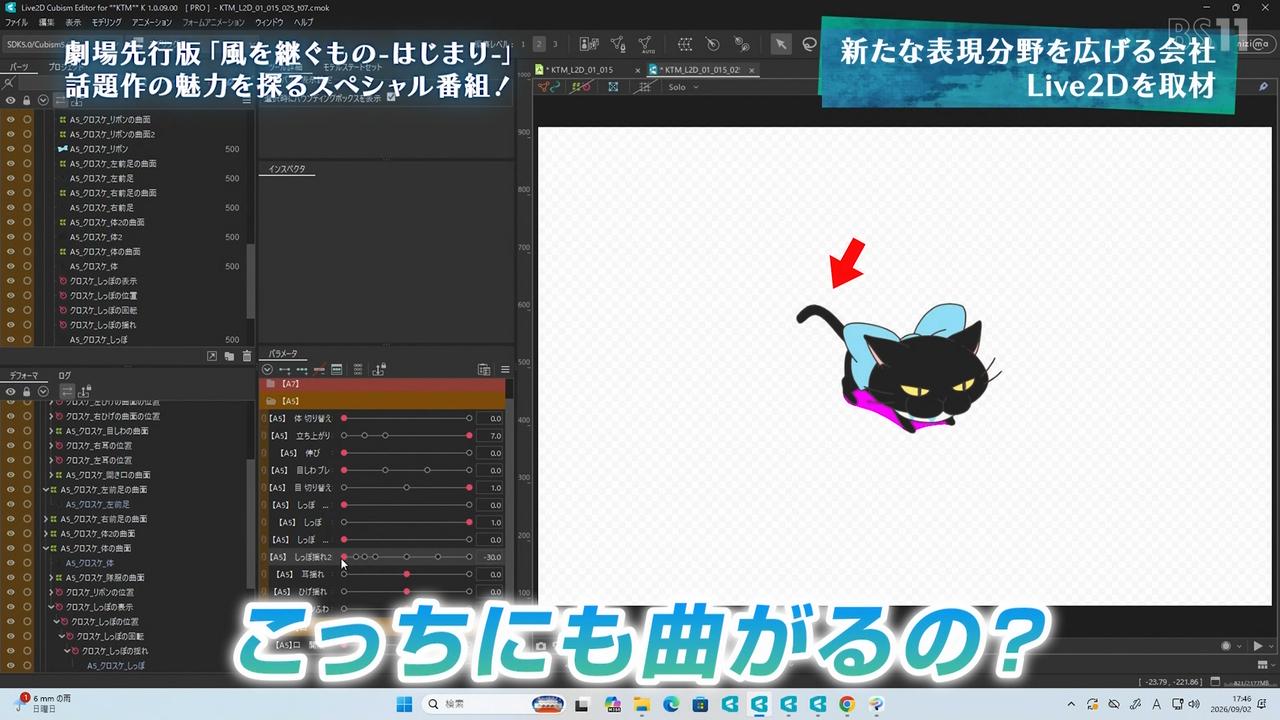This screenshot has width=1280, height=720.
Task: Hide A5_クロスケ_リボン visibility eye
Action: (11, 149)
